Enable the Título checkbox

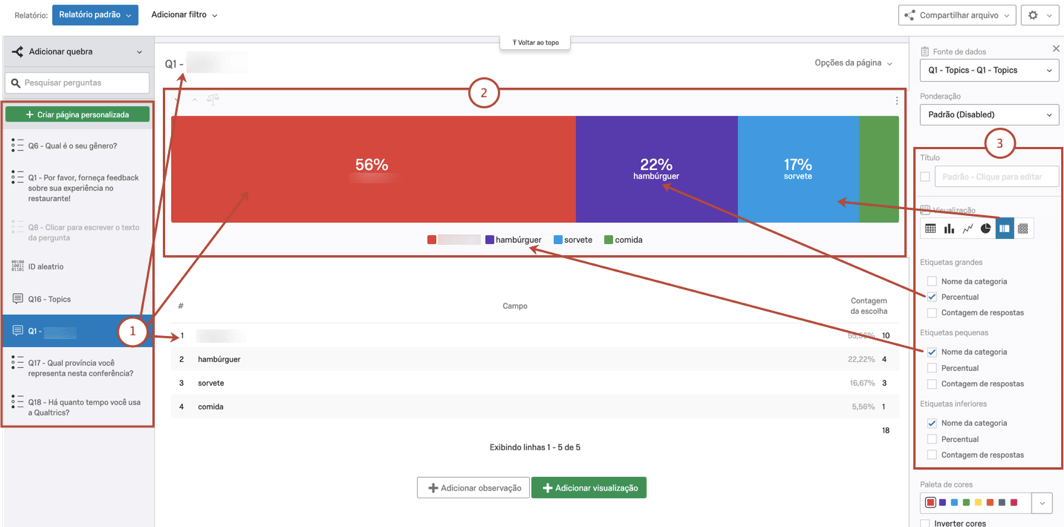925,177
